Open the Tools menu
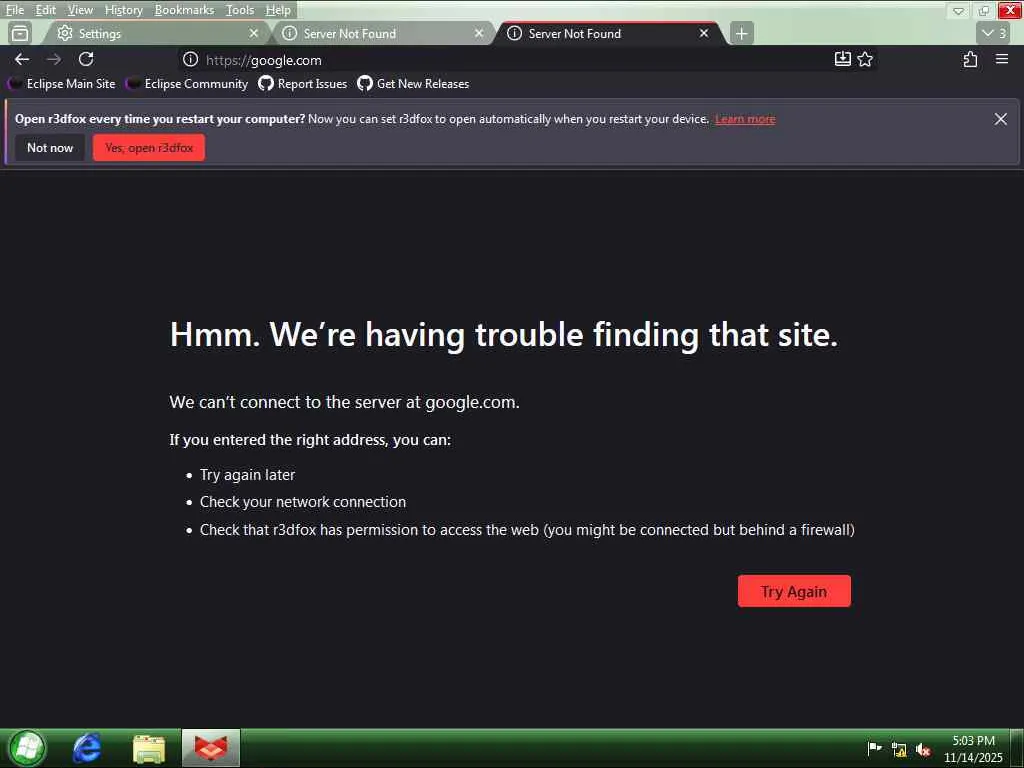This screenshot has height=768, width=1024. [240, 10]
